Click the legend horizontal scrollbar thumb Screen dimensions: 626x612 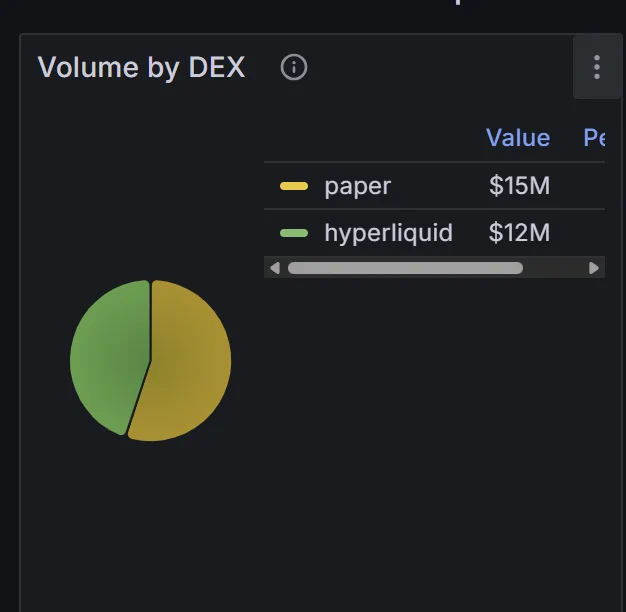(x=405, y=268)
